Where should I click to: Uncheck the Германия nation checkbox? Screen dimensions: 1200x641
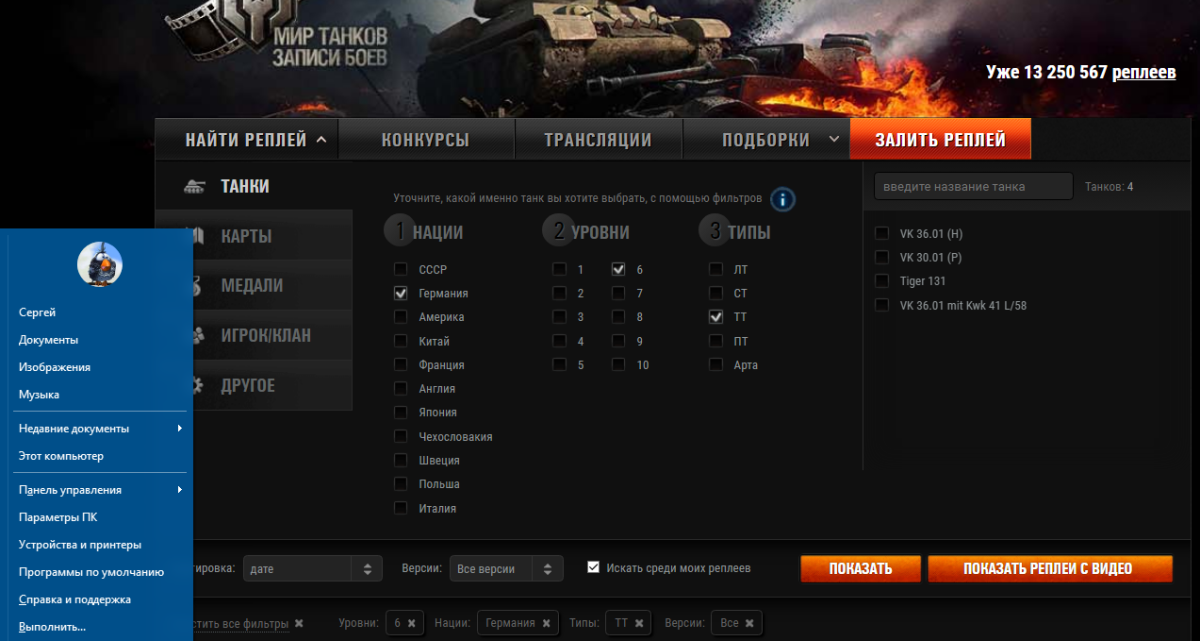[401, 293]
